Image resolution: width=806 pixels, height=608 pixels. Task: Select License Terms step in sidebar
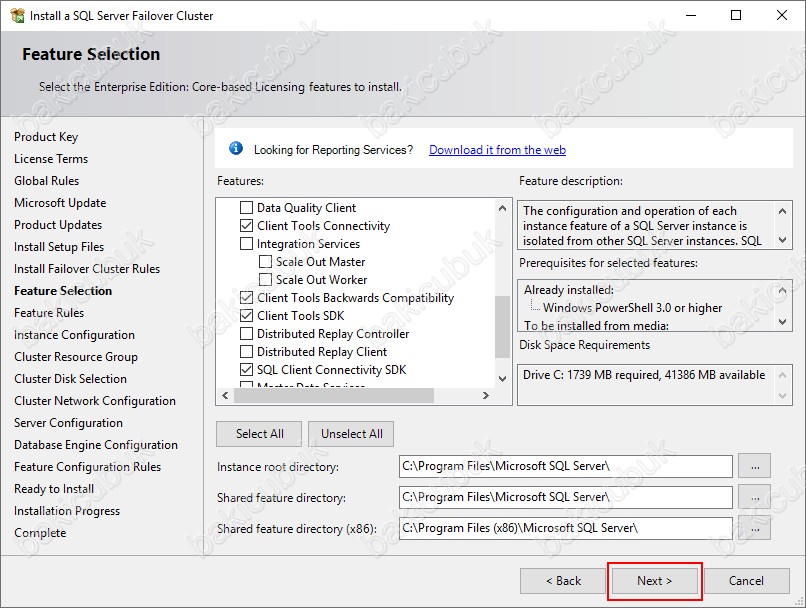click(x=51, y=159)
